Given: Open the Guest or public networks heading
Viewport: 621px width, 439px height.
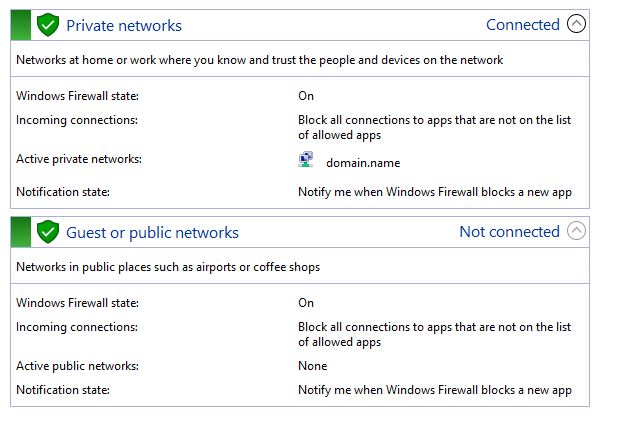Looking at the screenshot, I should [x=152, y=233].
